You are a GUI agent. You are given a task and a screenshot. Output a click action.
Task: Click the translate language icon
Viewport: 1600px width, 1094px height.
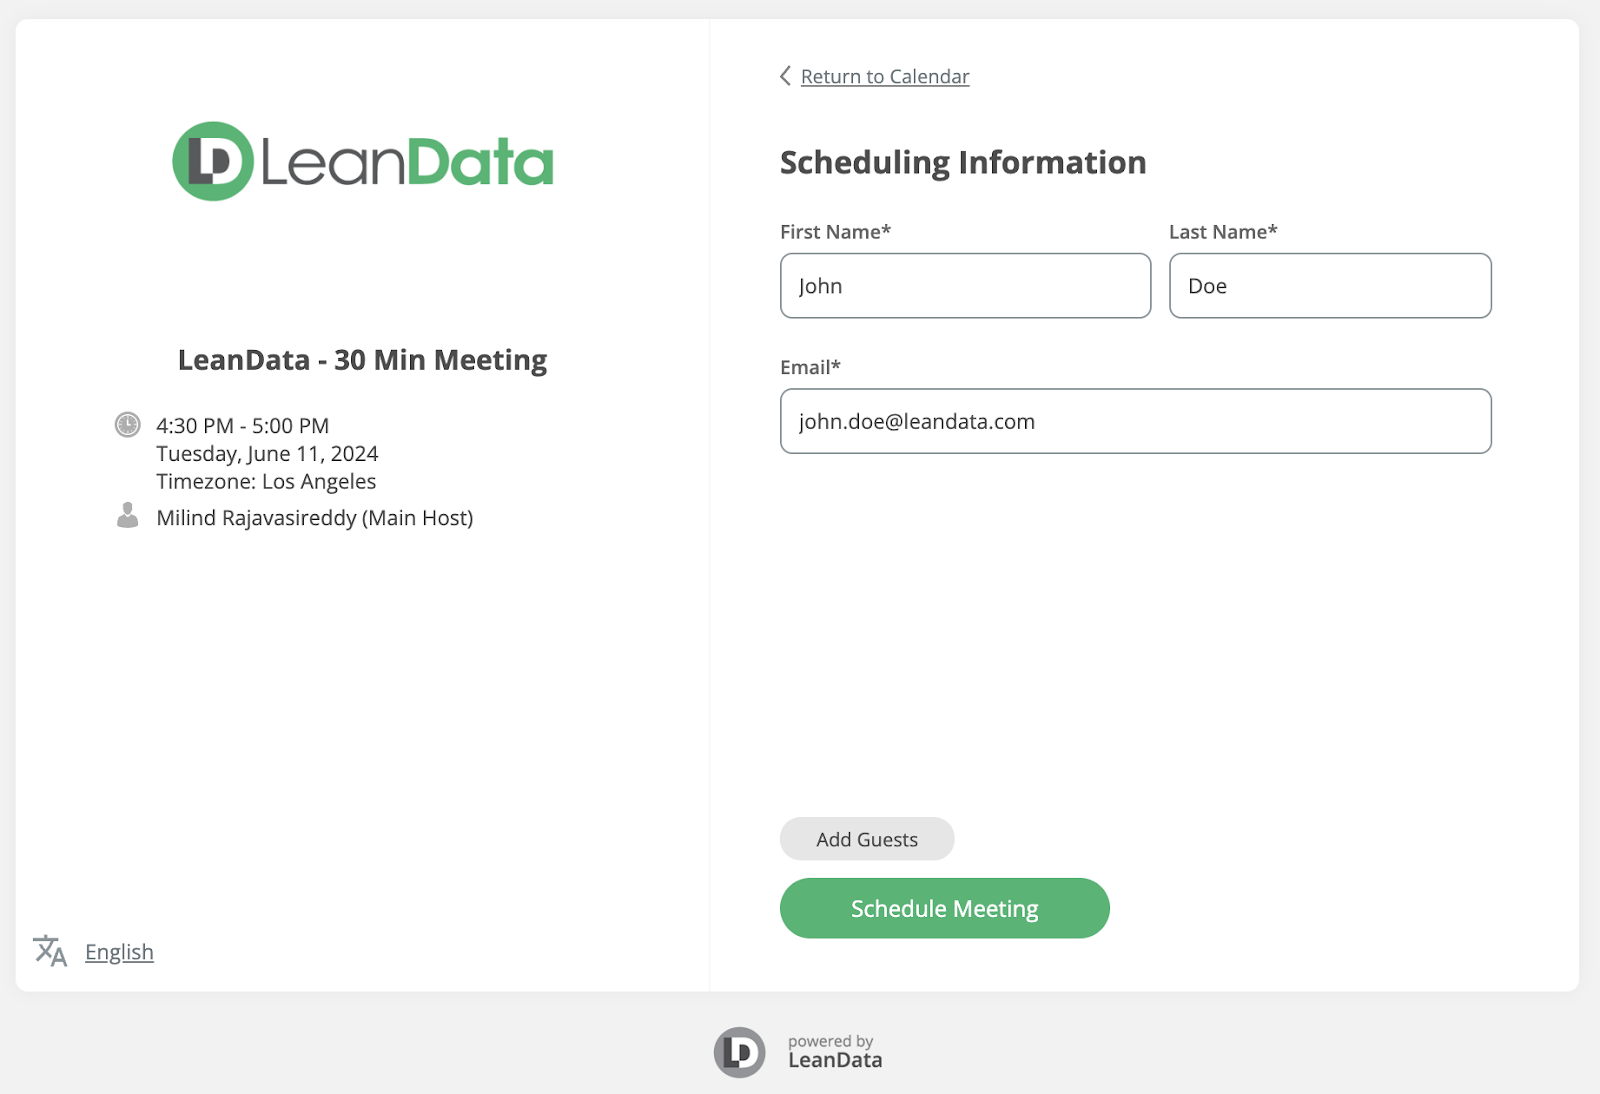click(50, 951)
